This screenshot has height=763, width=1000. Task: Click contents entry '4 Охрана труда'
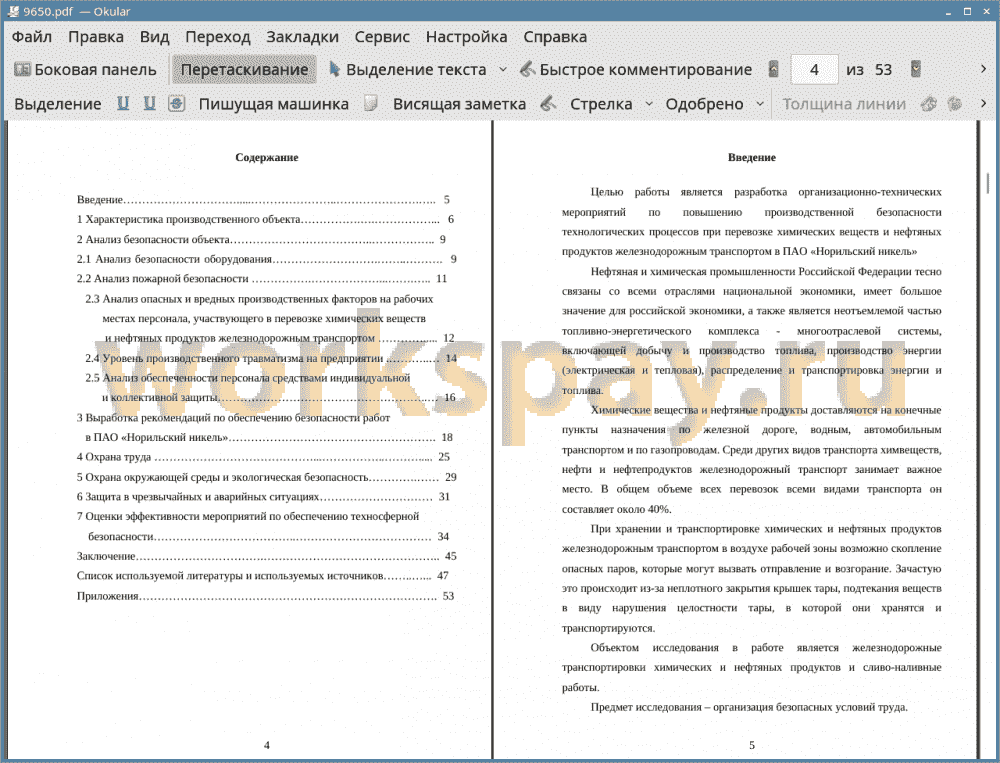[263, 457]
